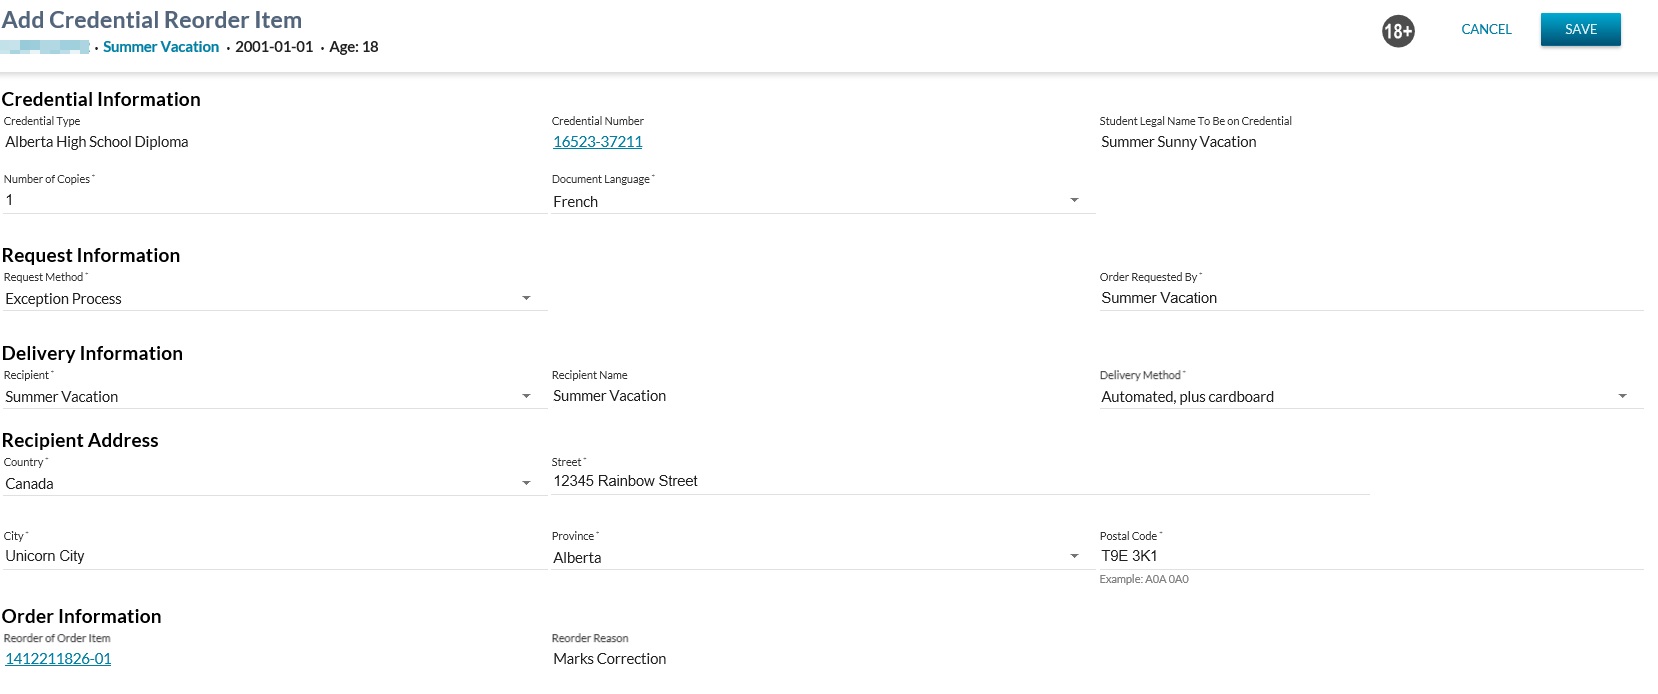1658x694 pixels.
Task: Click the CANCEL button
Action: [1486, 29]
